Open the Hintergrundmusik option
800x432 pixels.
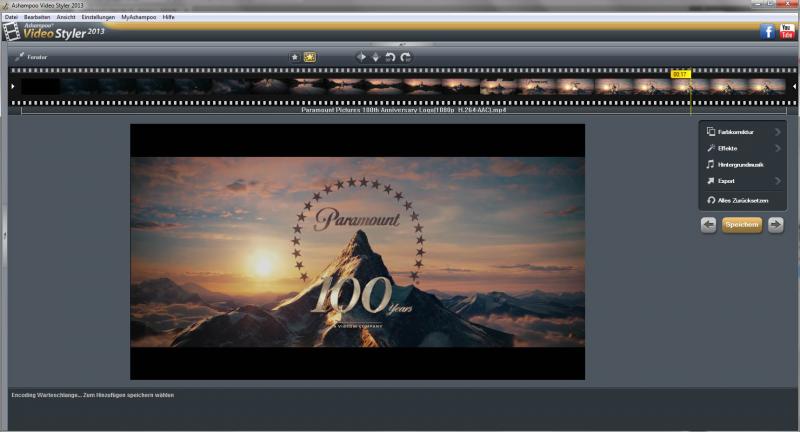point(742,165)
